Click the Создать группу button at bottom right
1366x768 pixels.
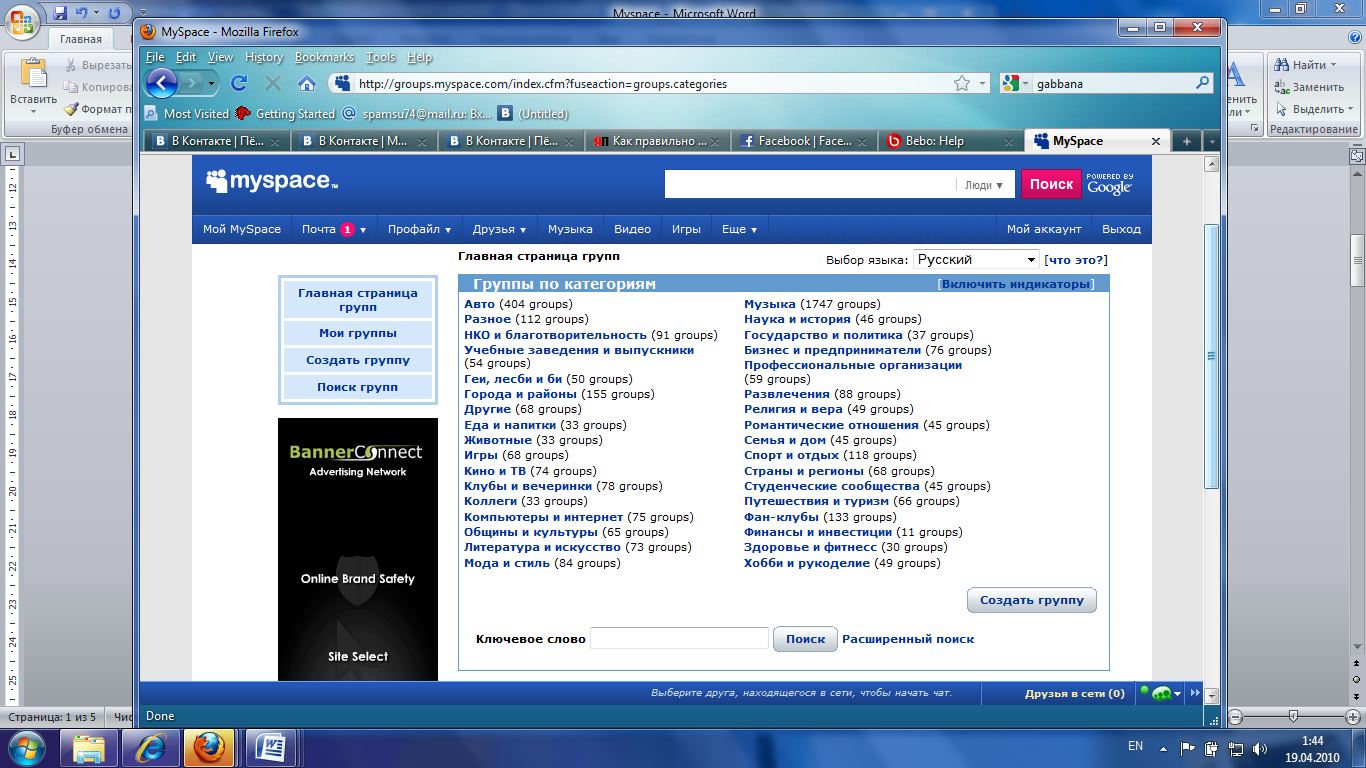click(x=1032, y=600)
